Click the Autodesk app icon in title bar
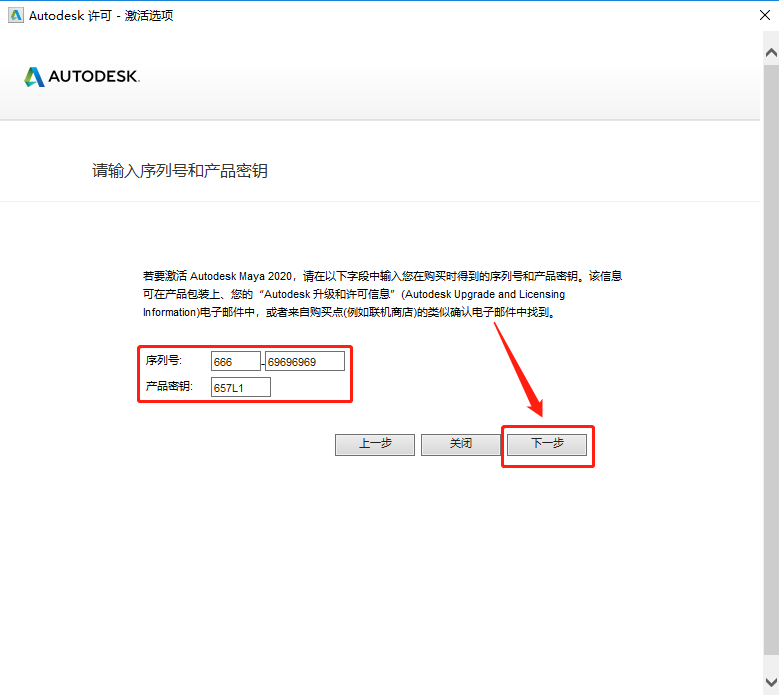779x695 pixels. [x=16, y=15]
